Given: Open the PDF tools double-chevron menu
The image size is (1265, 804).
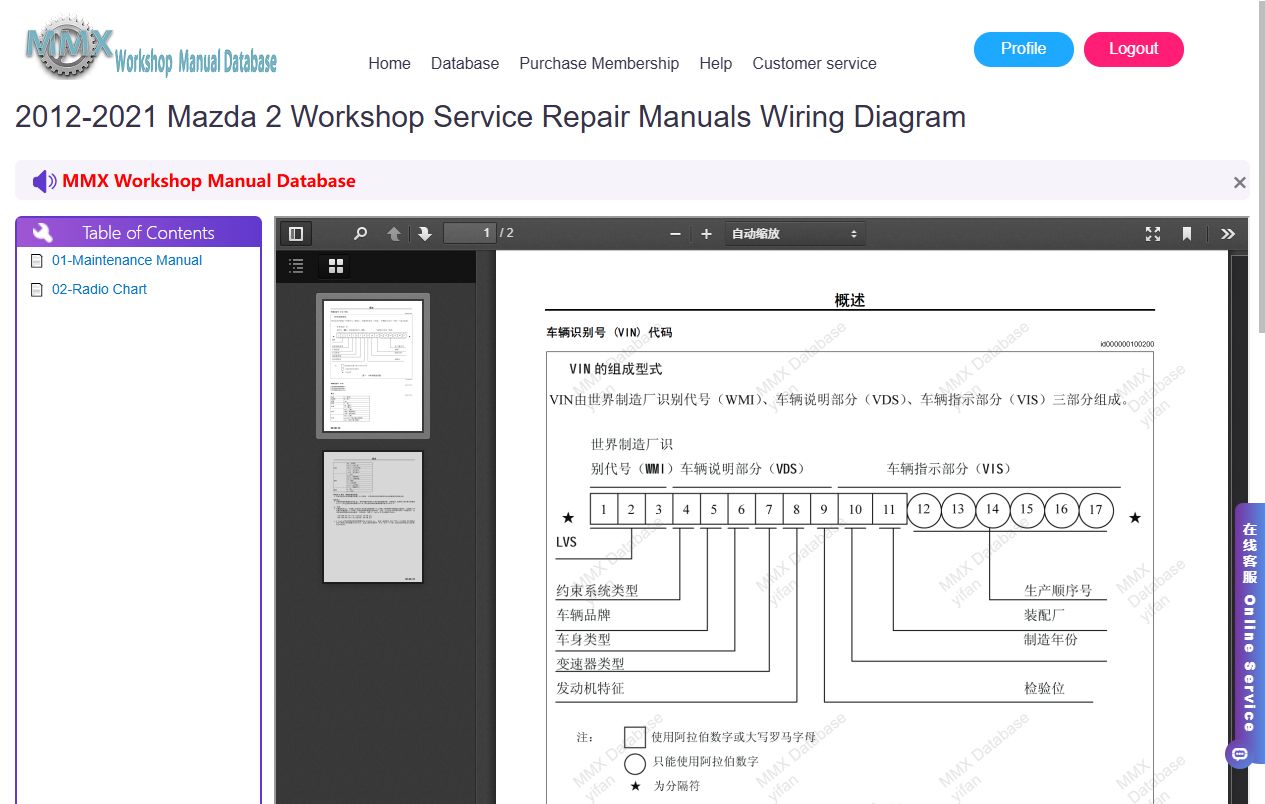Looking at the screenshot, I should (1228, 234).
